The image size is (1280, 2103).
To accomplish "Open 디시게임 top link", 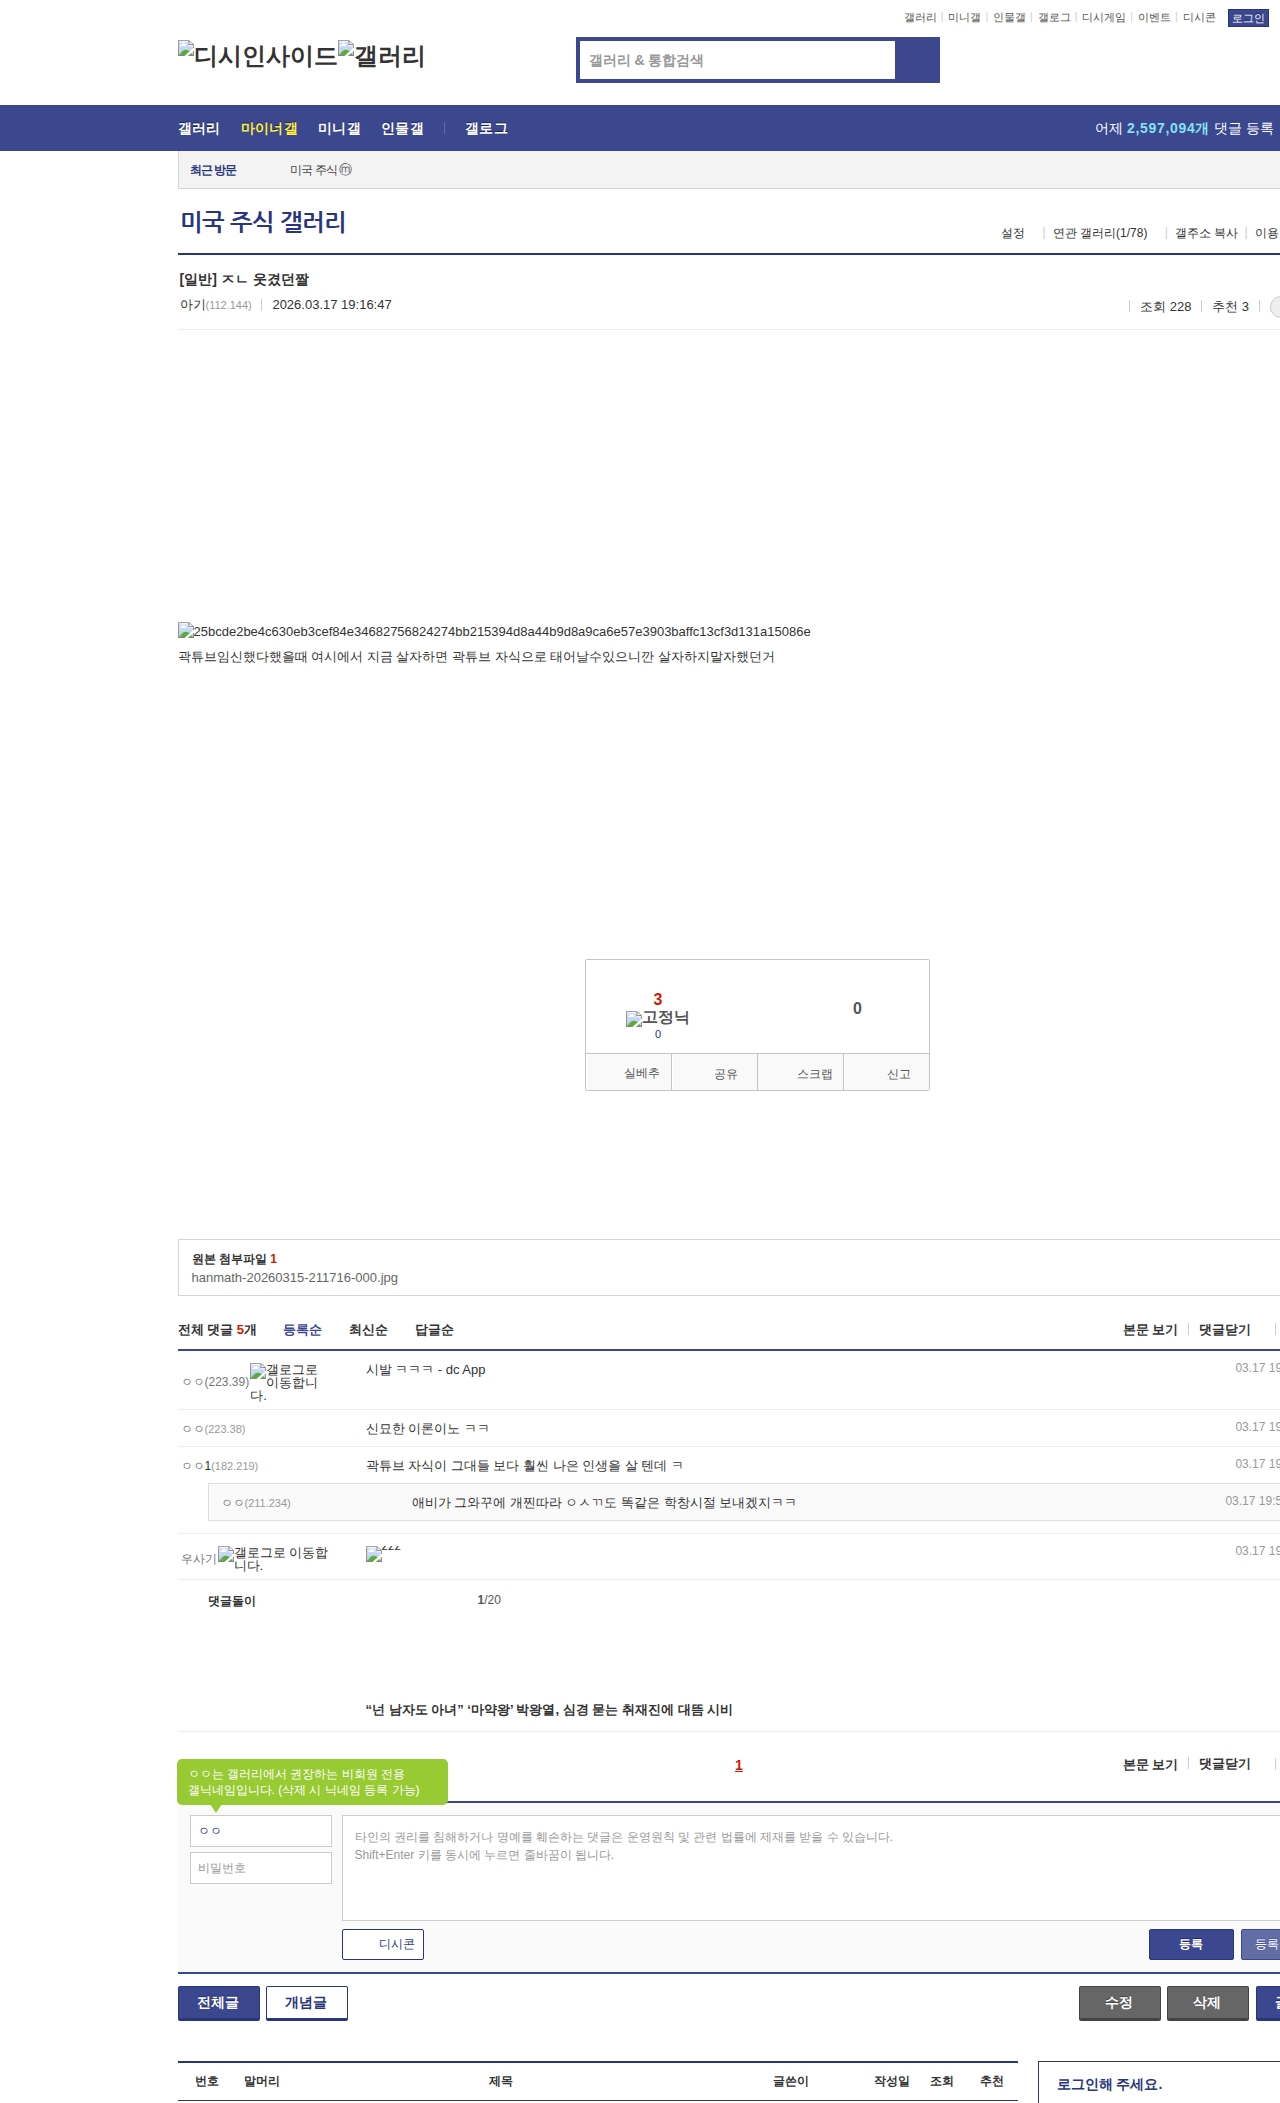I will tap(1103, 18).
